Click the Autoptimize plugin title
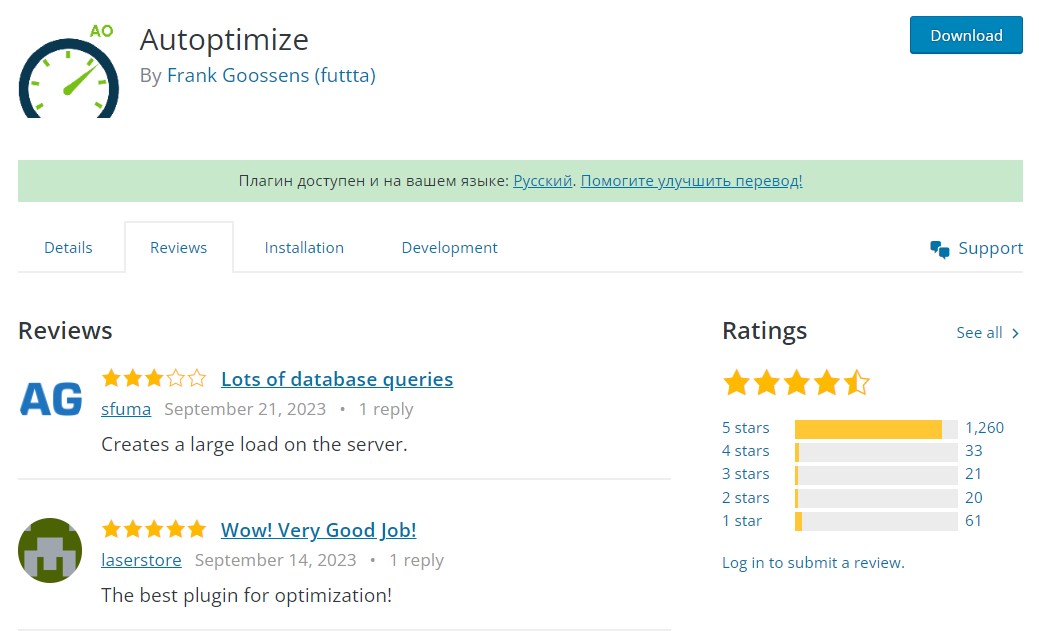1039x631 pixels. pyautogui.click(x=224, y=40)
